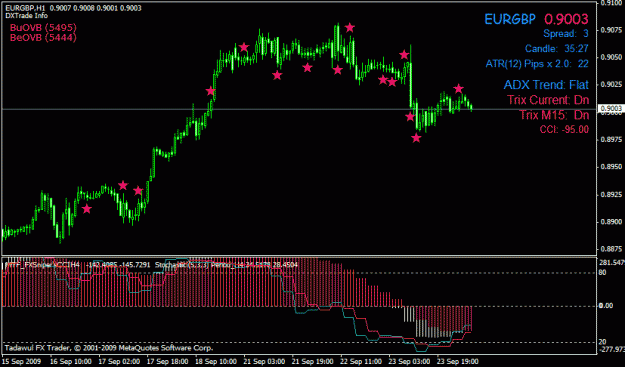Click the 0.00 level label on indicator scale
Image resolution: width=625 pixels, height=367 pixels.
pos(606,306)
